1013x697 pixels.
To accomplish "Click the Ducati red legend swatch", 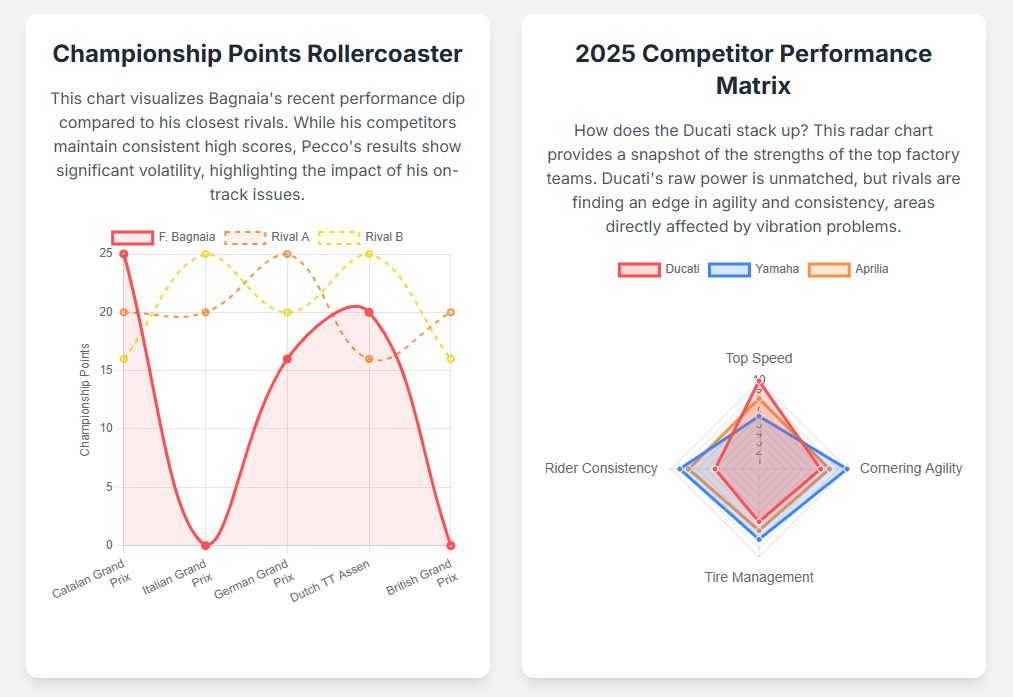I will tap(639, 269).
